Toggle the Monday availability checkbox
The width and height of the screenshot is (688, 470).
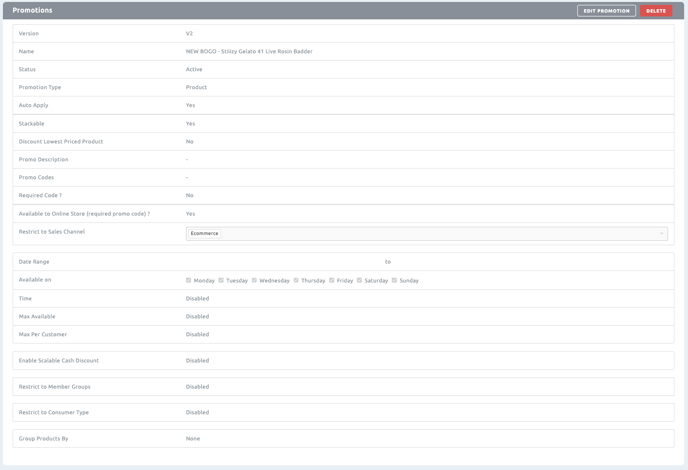click(x=189, y=280)
